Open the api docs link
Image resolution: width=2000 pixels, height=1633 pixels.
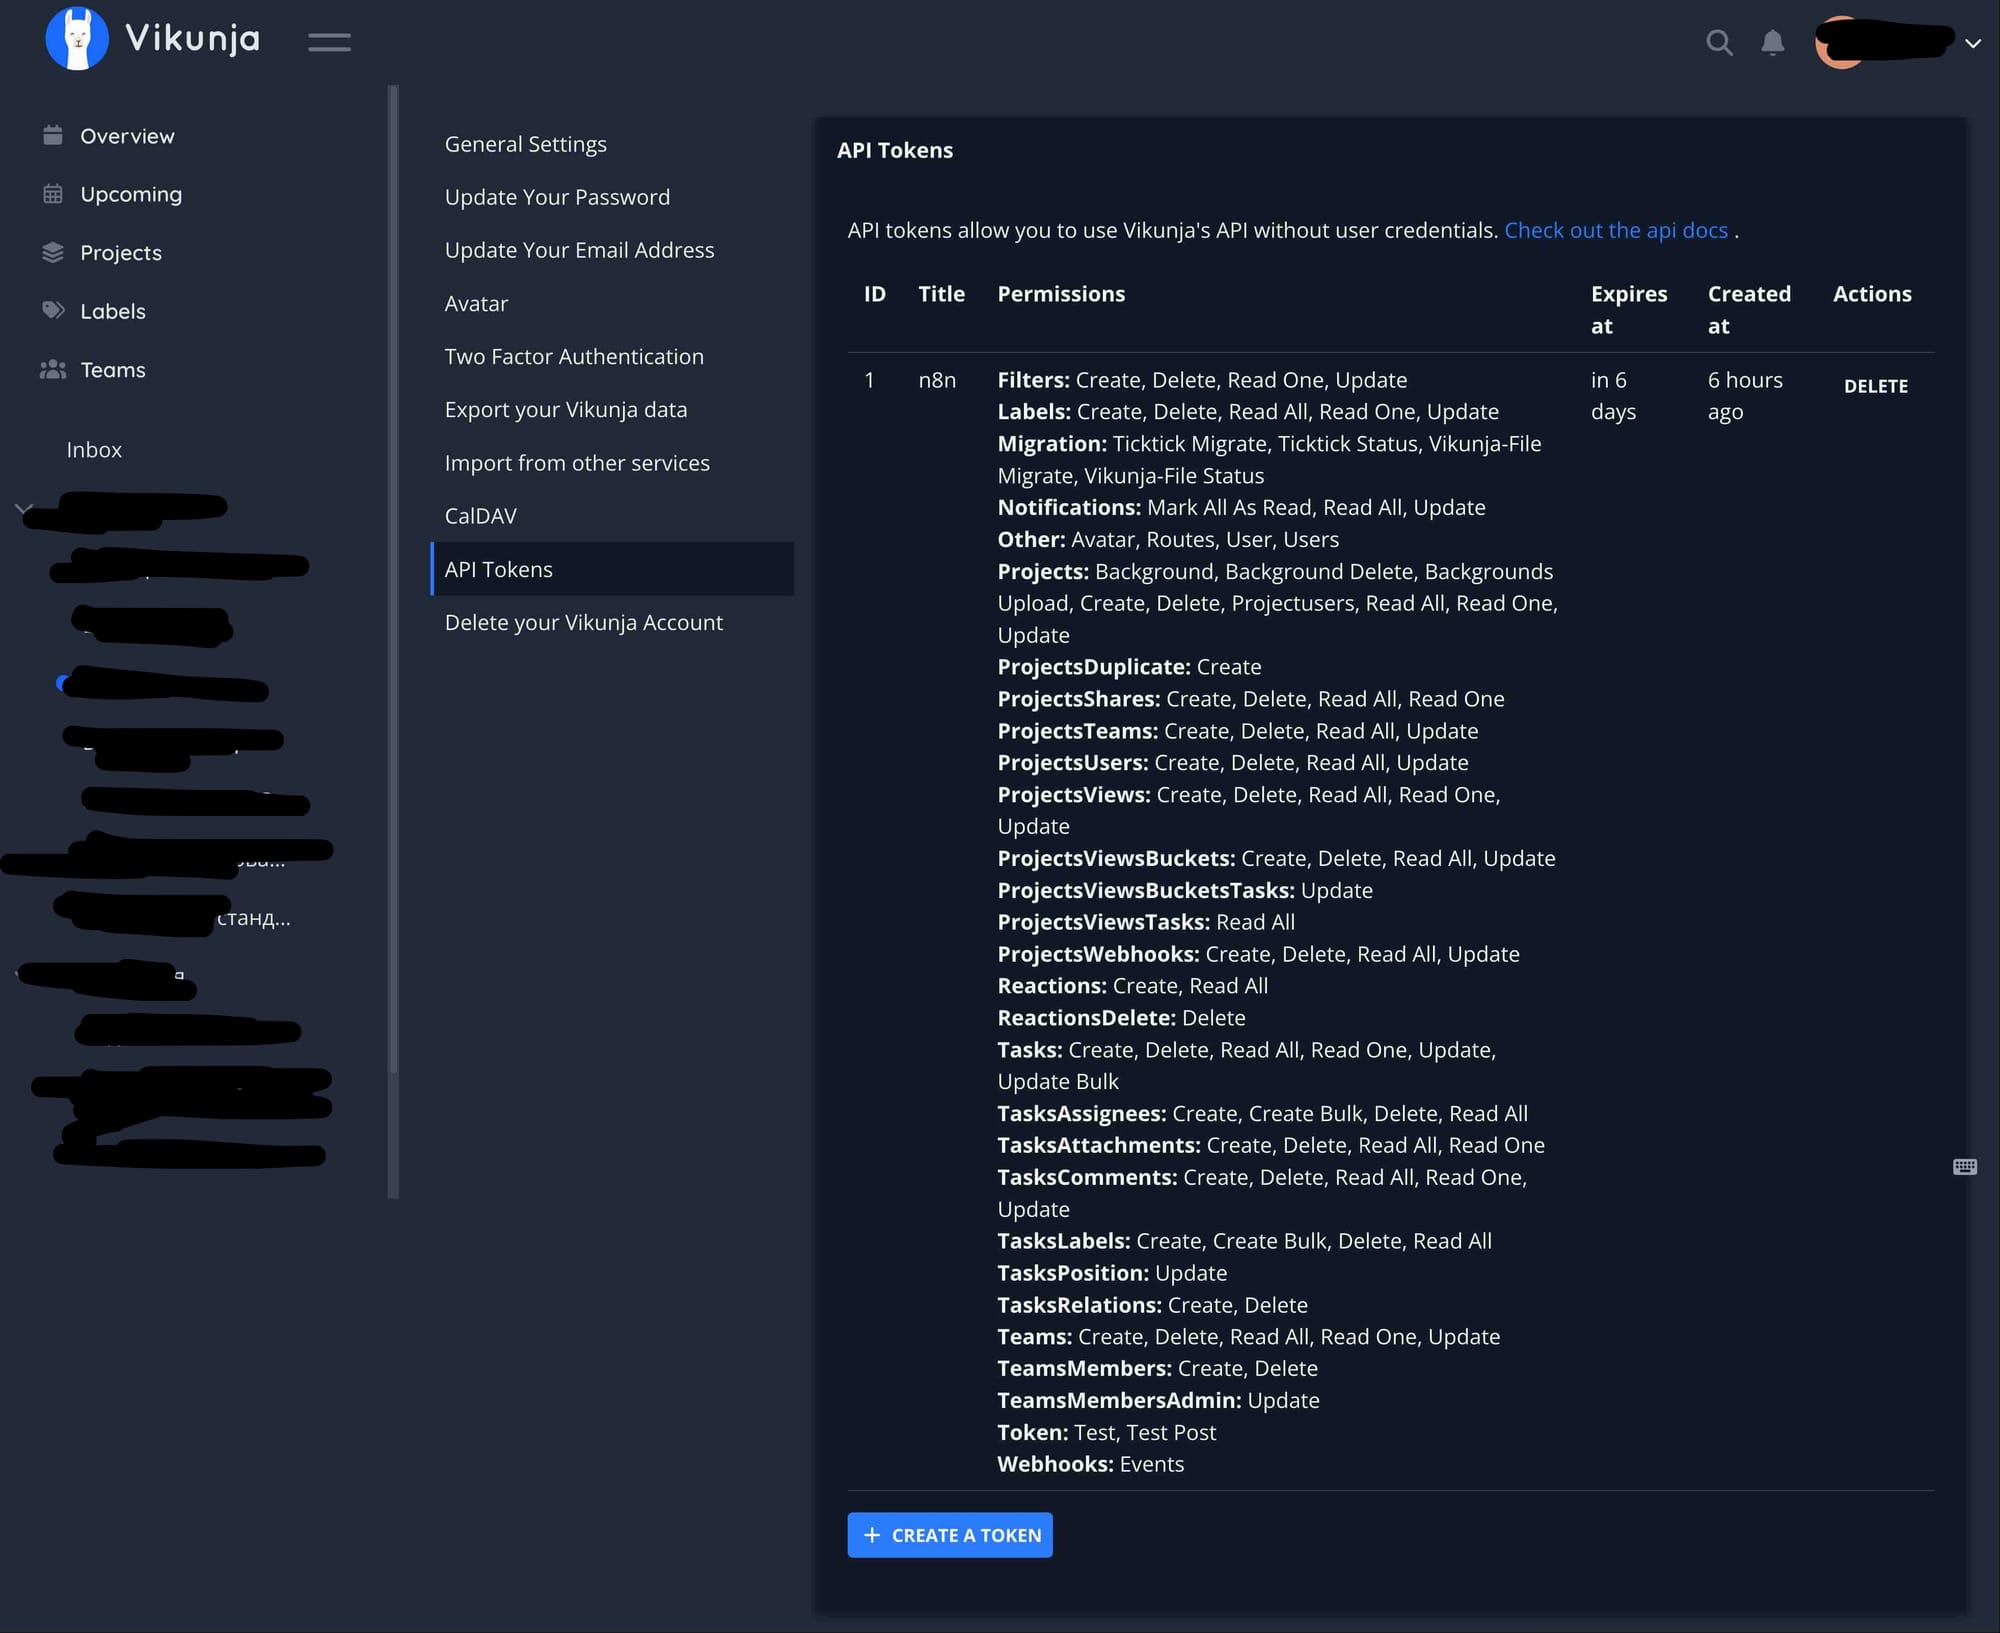pyautogui.click(x=1615, y=230)
